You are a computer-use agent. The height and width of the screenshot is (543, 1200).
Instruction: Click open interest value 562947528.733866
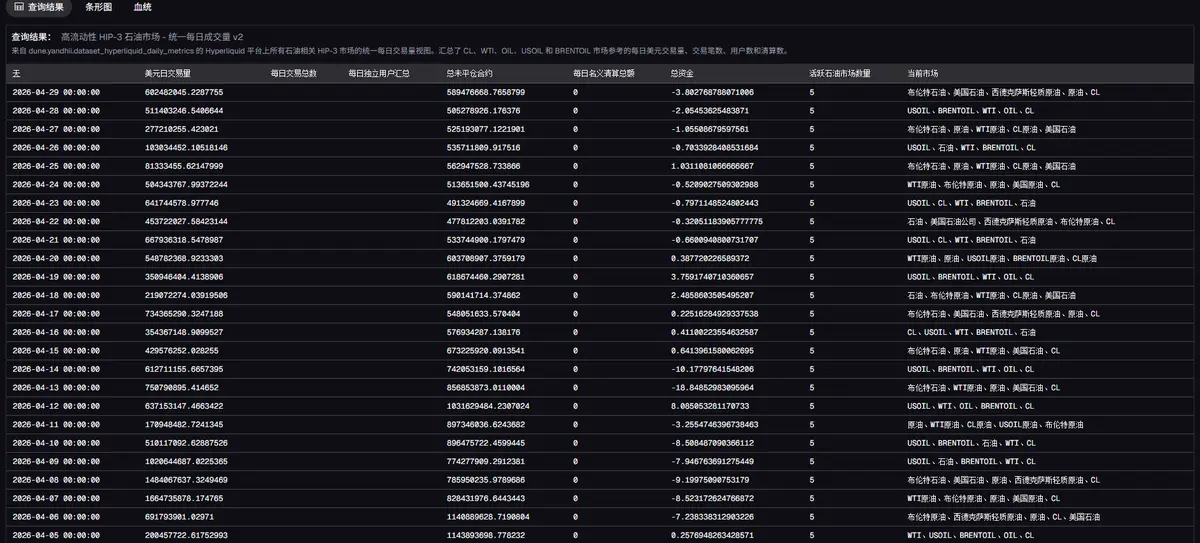483,166
